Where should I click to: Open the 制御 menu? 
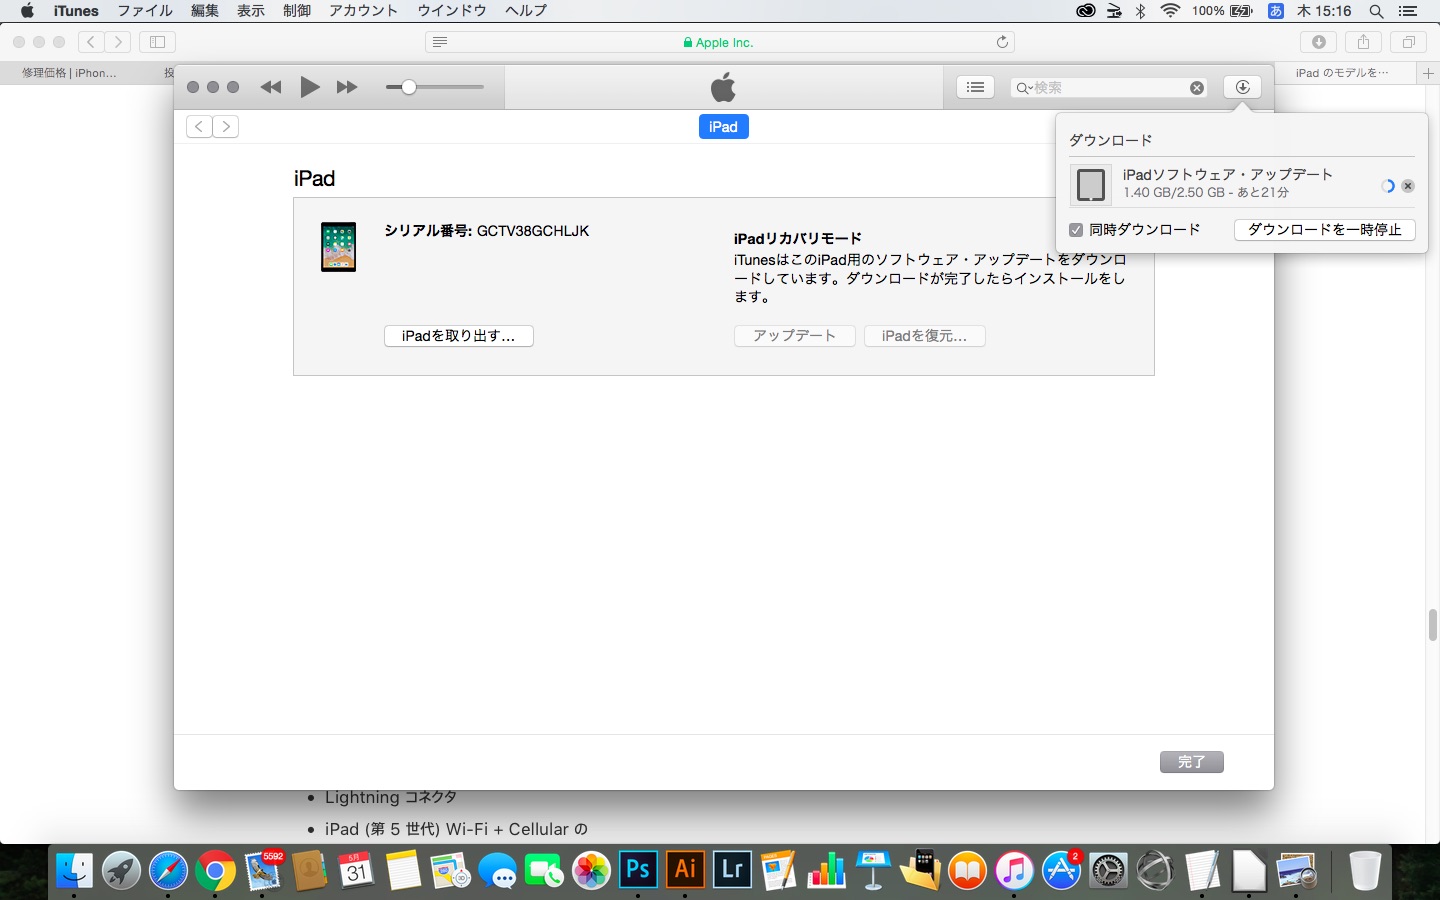point(297,11)
